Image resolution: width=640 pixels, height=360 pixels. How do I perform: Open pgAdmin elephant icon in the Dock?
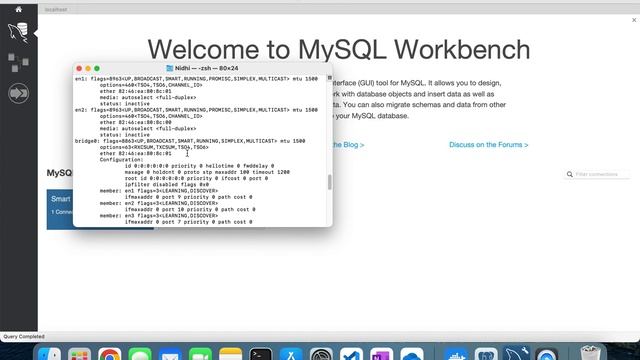(x=486, y=354)
